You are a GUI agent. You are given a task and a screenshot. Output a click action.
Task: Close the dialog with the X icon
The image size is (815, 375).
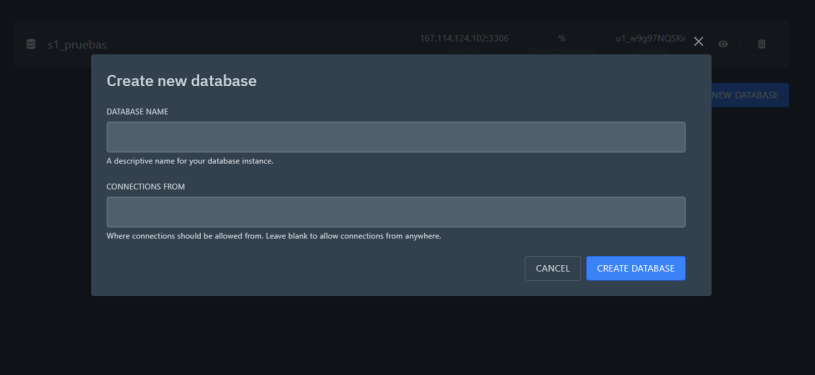pyautogui.click(x=699, y=42)
